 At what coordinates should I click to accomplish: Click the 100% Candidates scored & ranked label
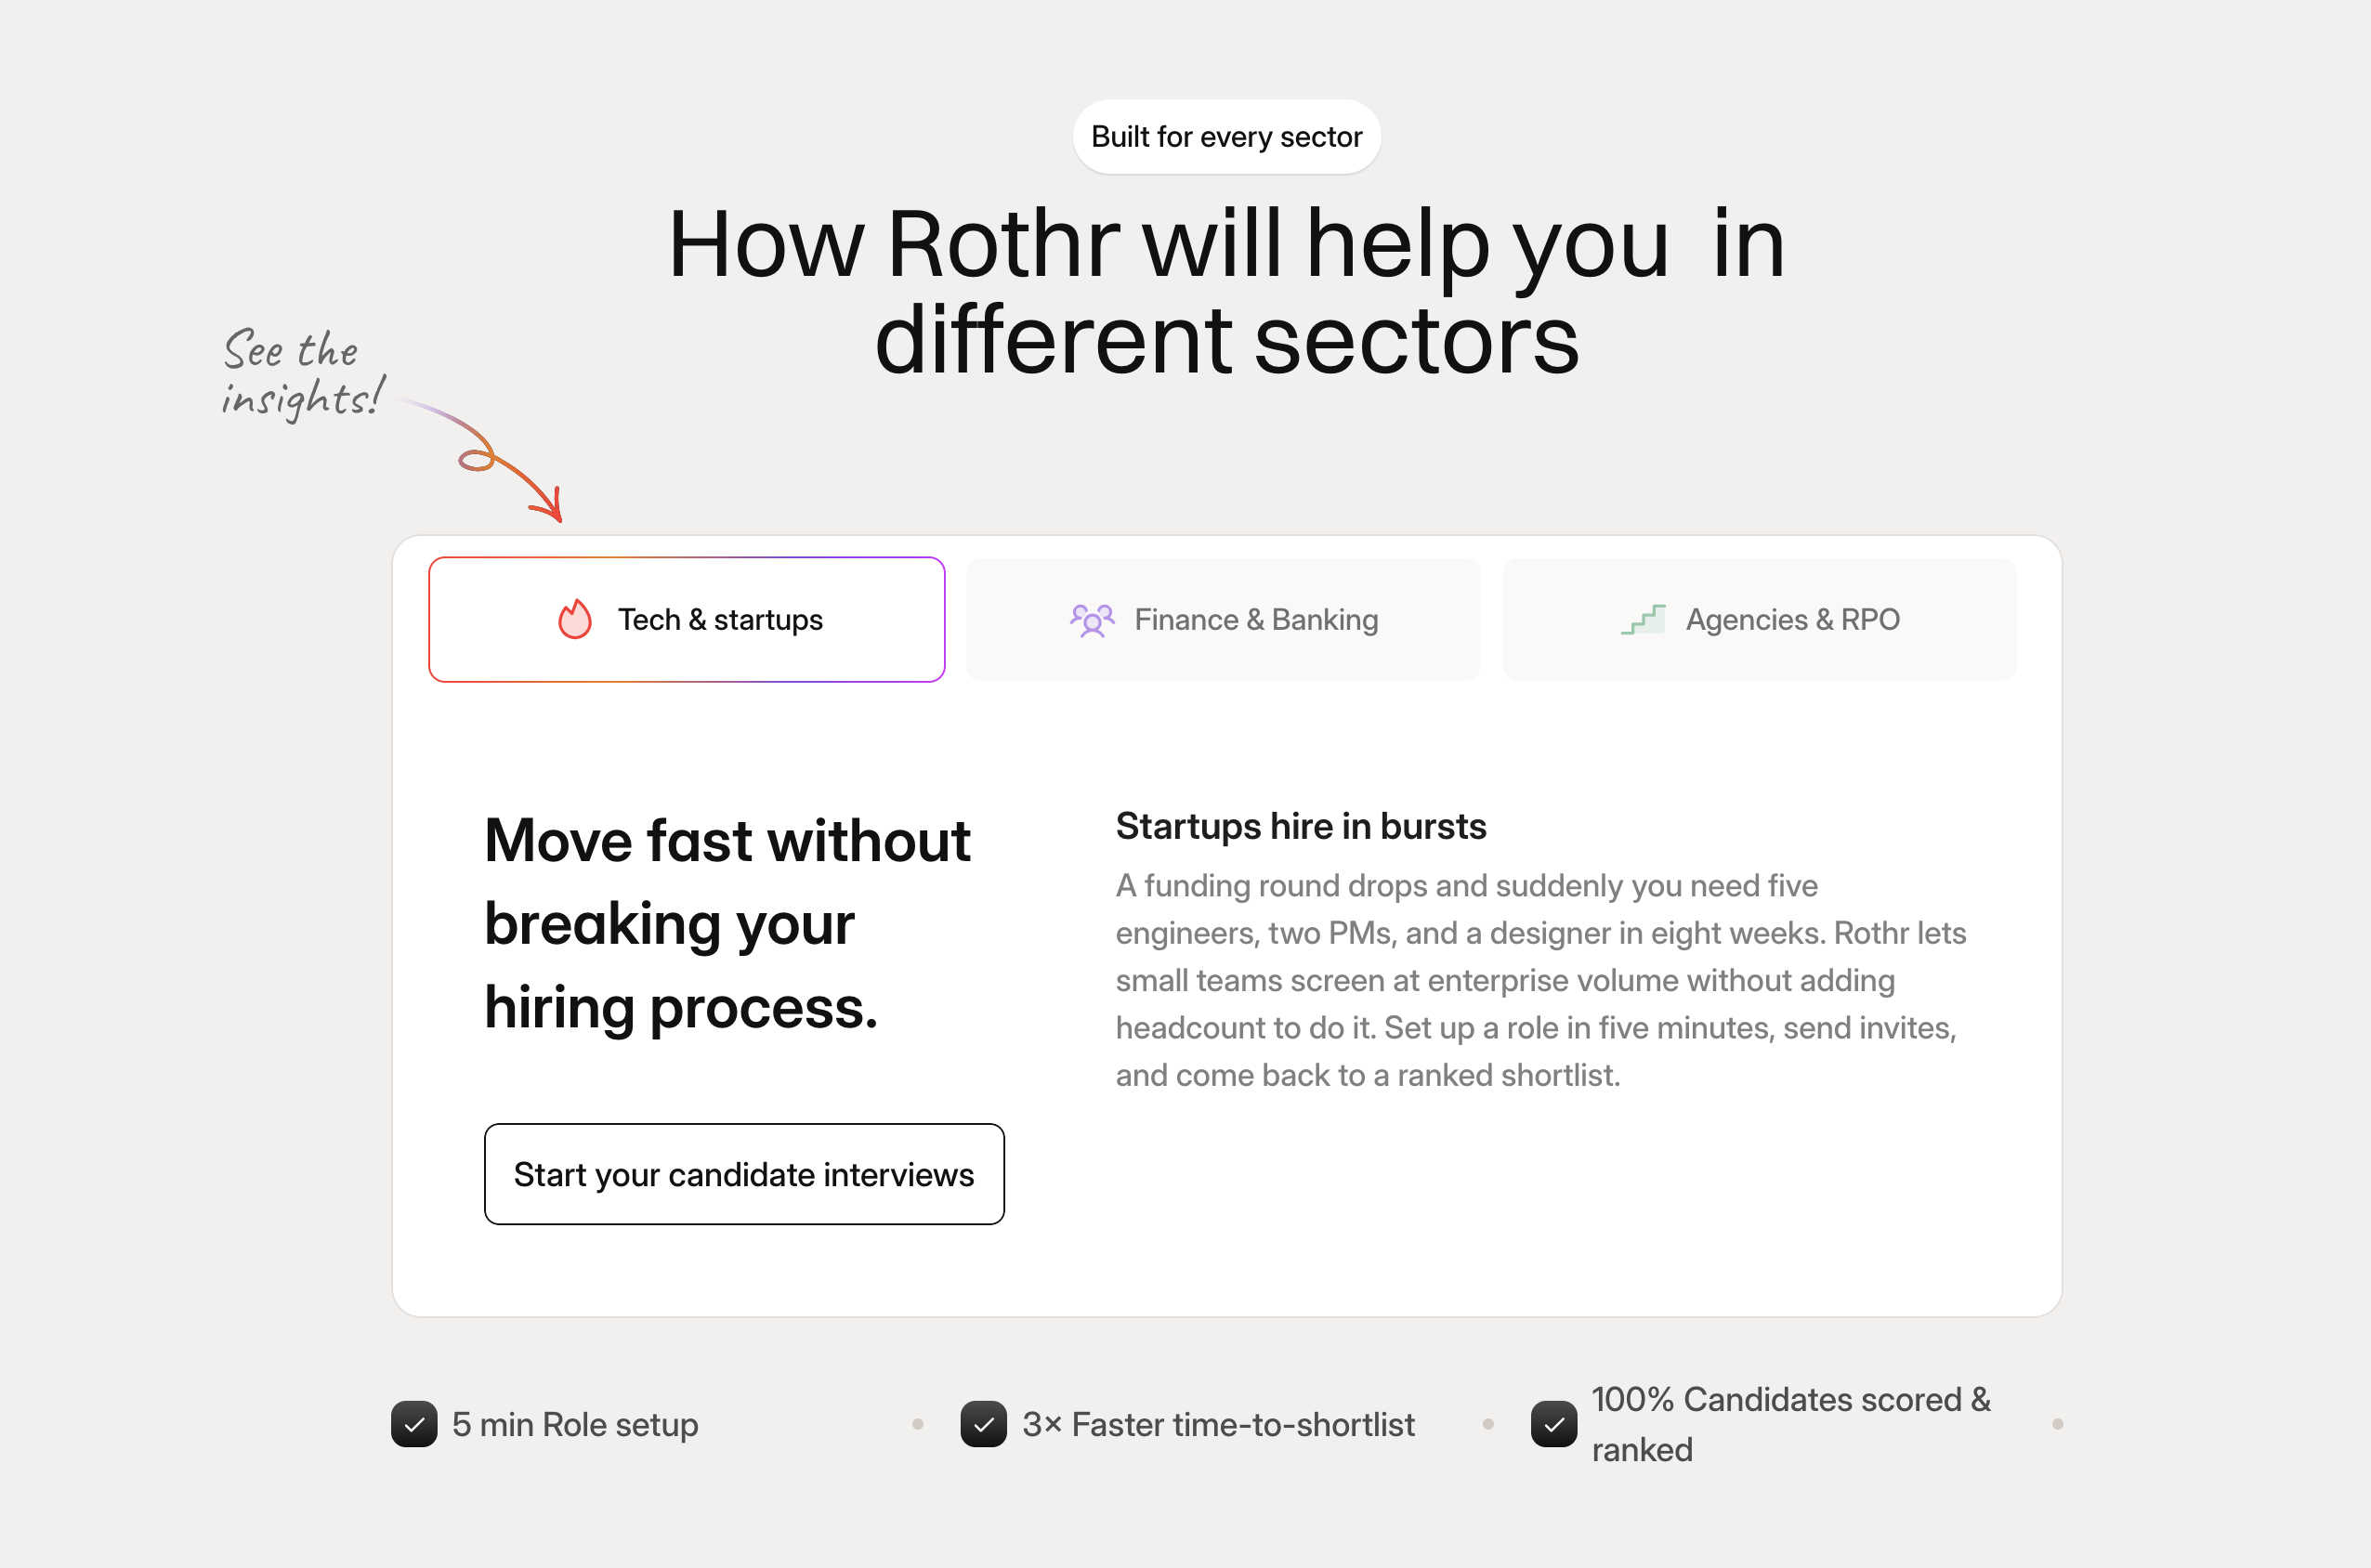(x=1791, y=1424)
